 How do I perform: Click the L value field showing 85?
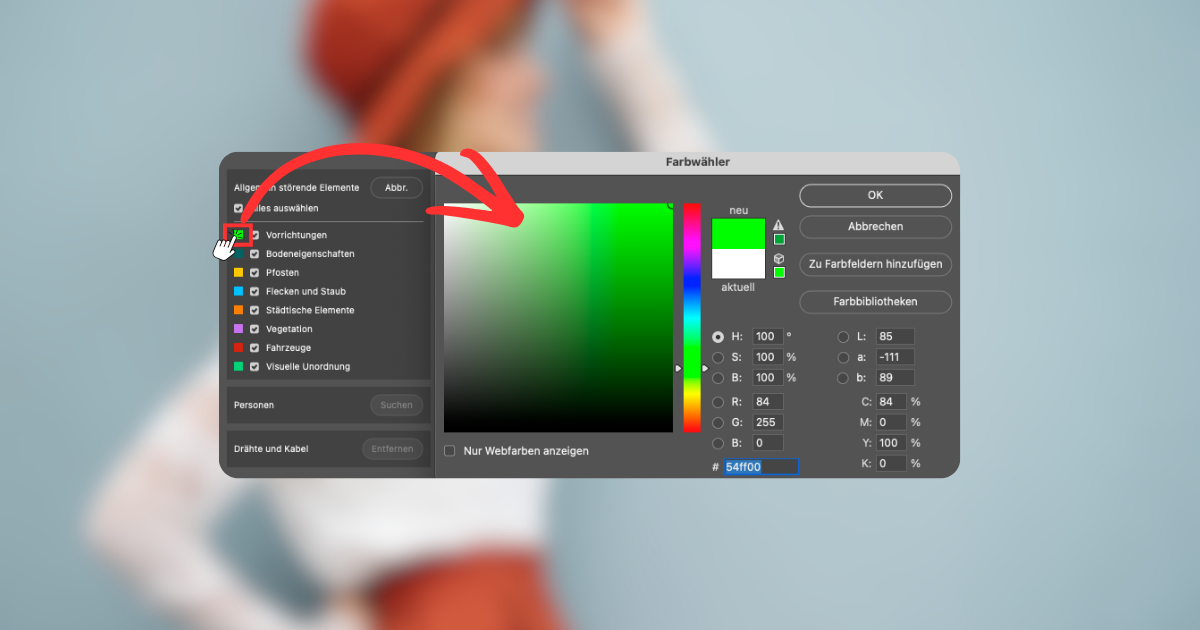(x=896, y=337)
